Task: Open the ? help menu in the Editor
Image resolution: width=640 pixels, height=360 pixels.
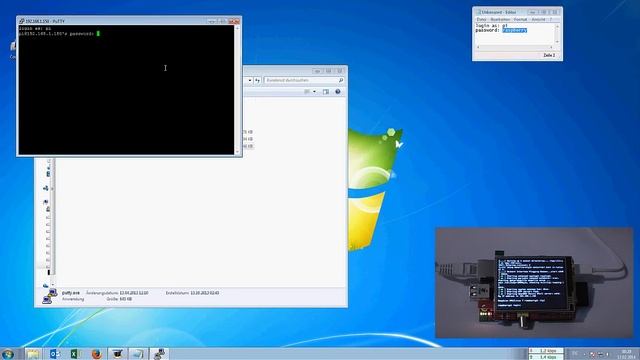Action: tap(550, 20)
